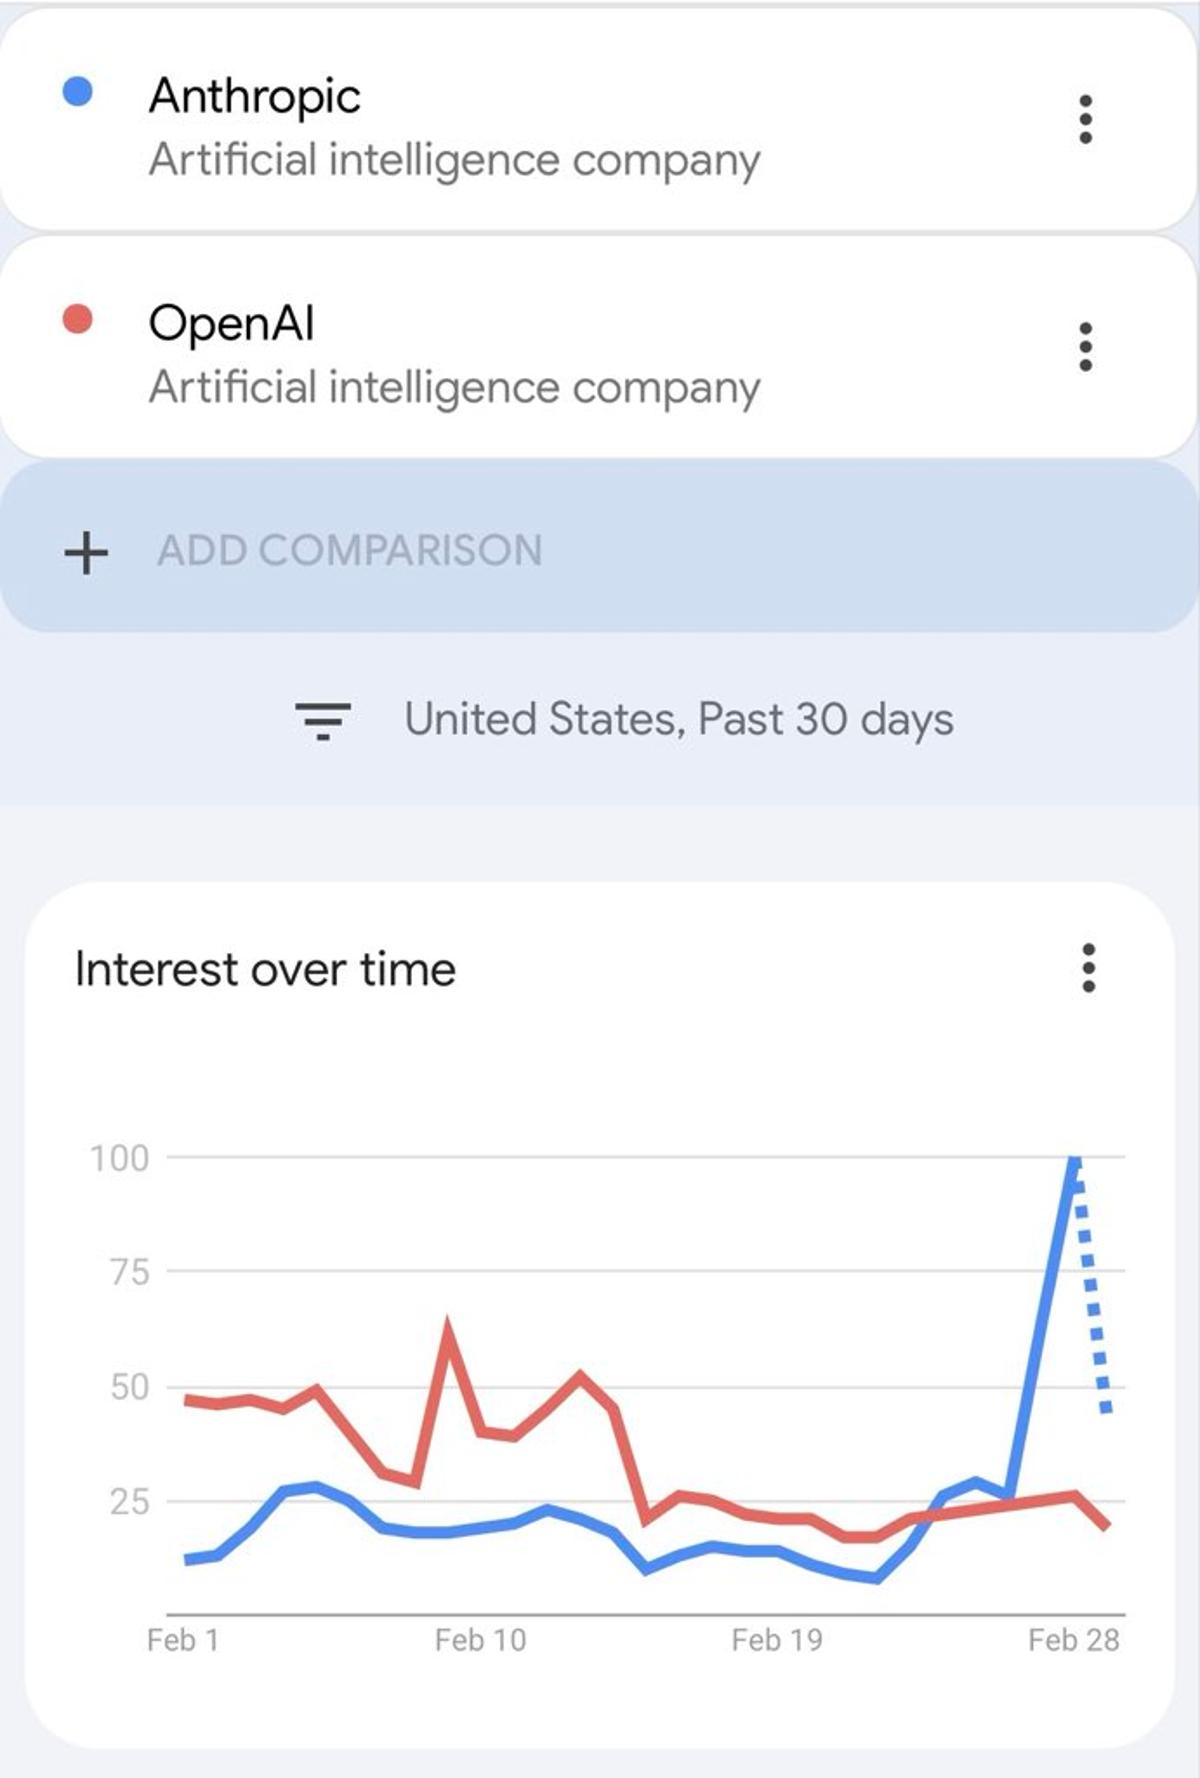This screenshot has height=1778, width=1200.
Task: Open United States, Past 30 days filter
Action: pyautogui.click(x=678, y=720)
